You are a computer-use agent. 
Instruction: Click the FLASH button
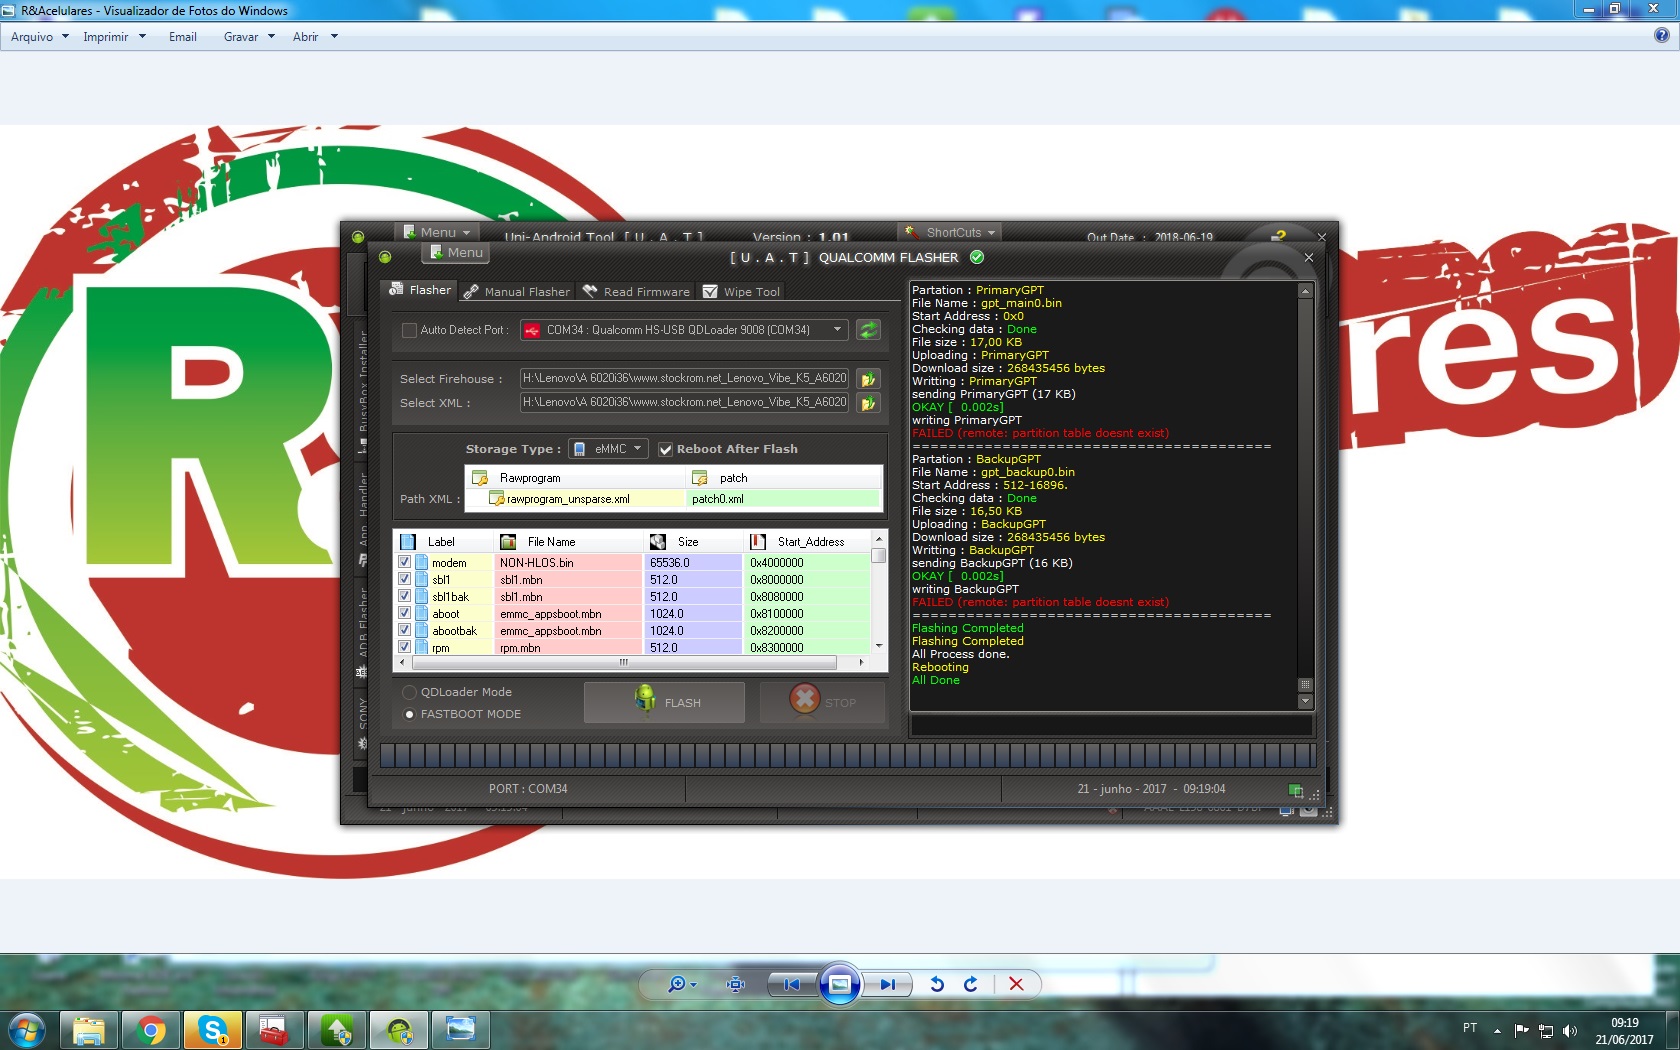664,702
